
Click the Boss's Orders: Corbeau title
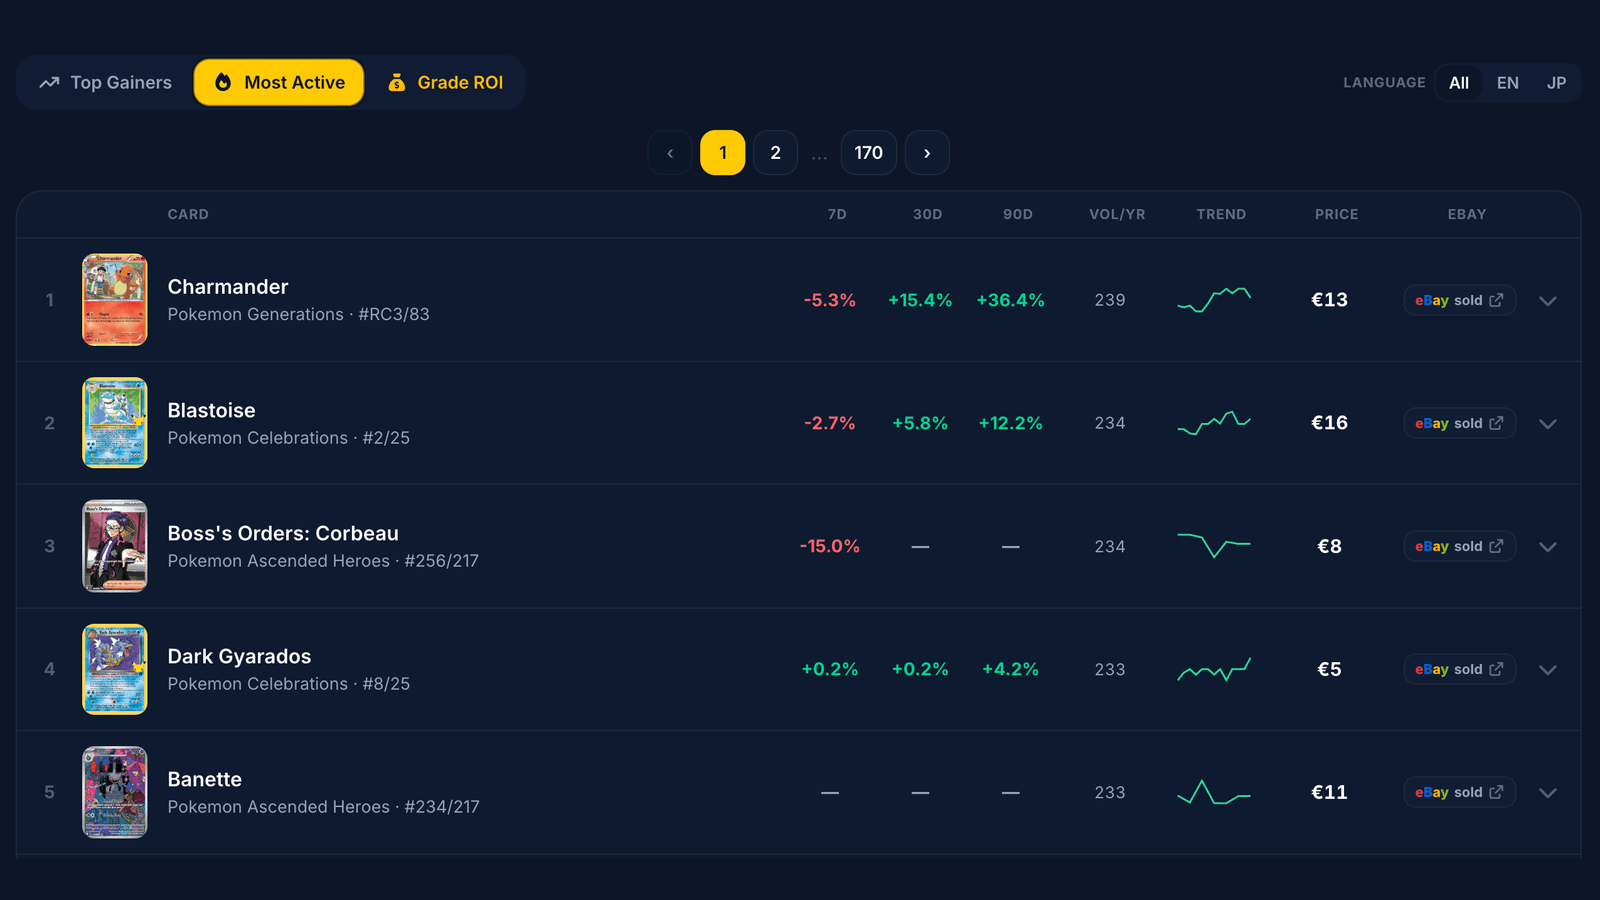(283, 533)
